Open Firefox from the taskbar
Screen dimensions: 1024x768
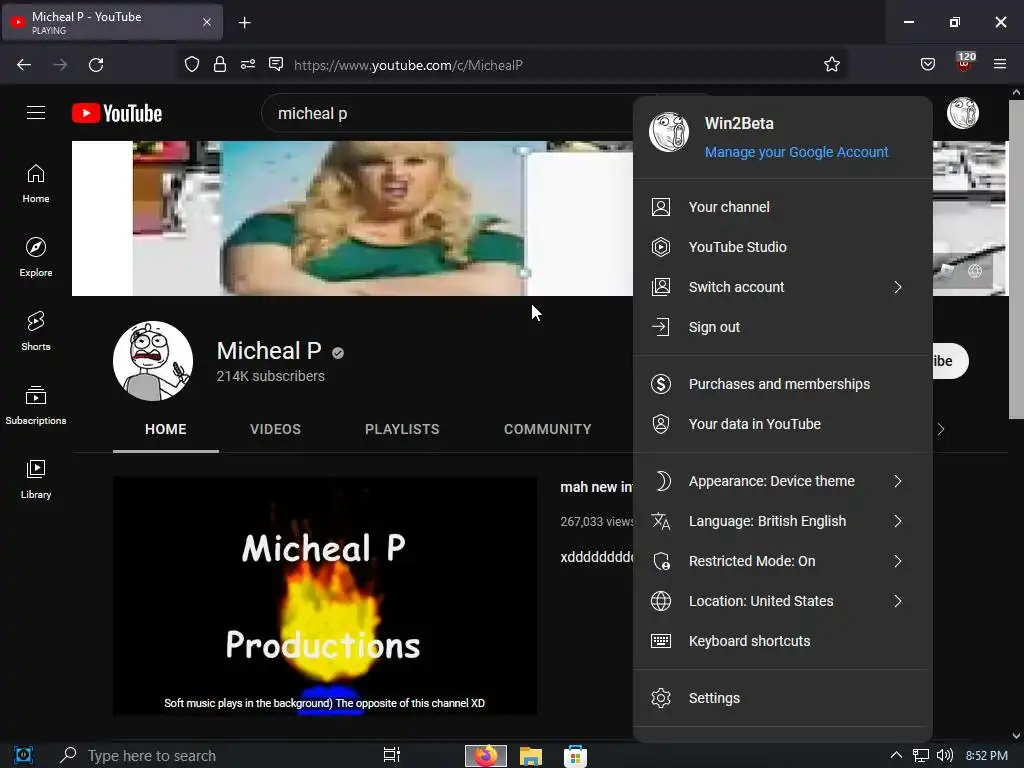[x=485, y=756]
